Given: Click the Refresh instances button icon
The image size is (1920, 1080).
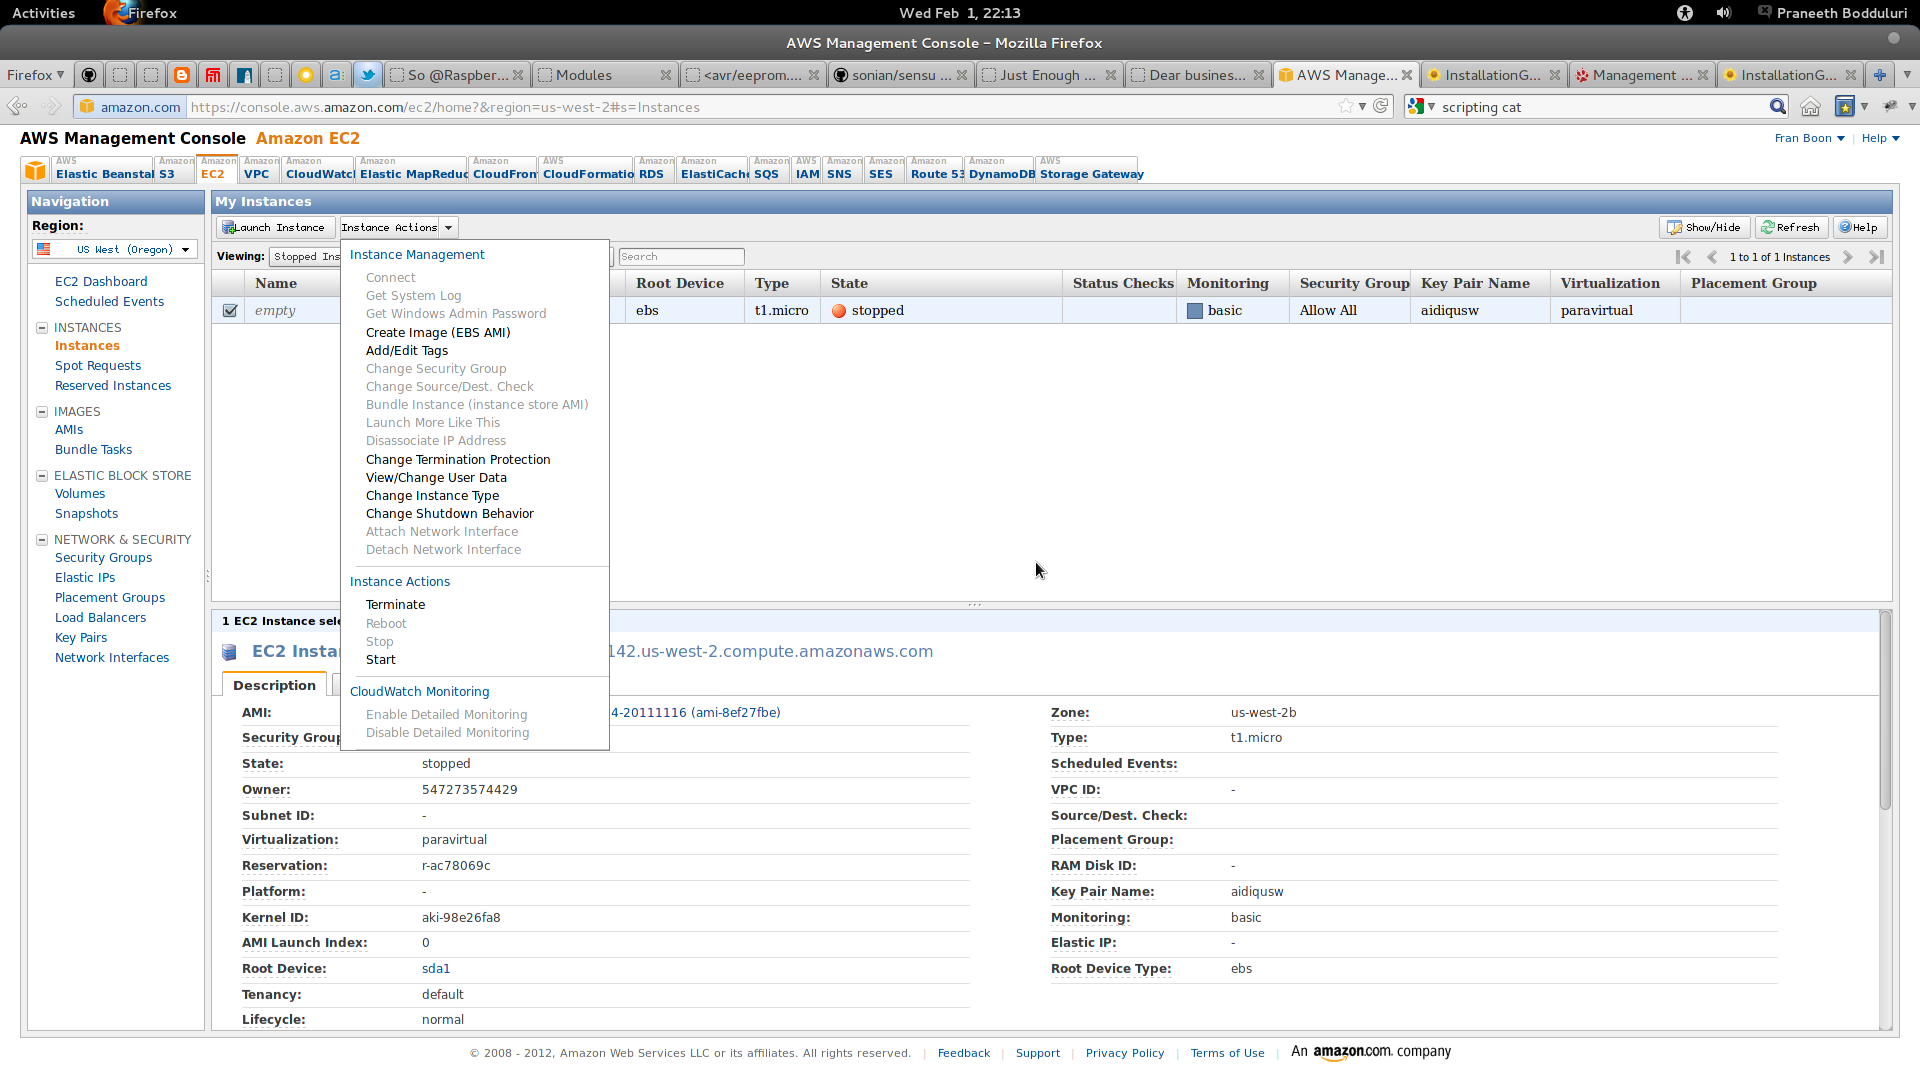Looking at the screenshot, I should point(1768,227).
